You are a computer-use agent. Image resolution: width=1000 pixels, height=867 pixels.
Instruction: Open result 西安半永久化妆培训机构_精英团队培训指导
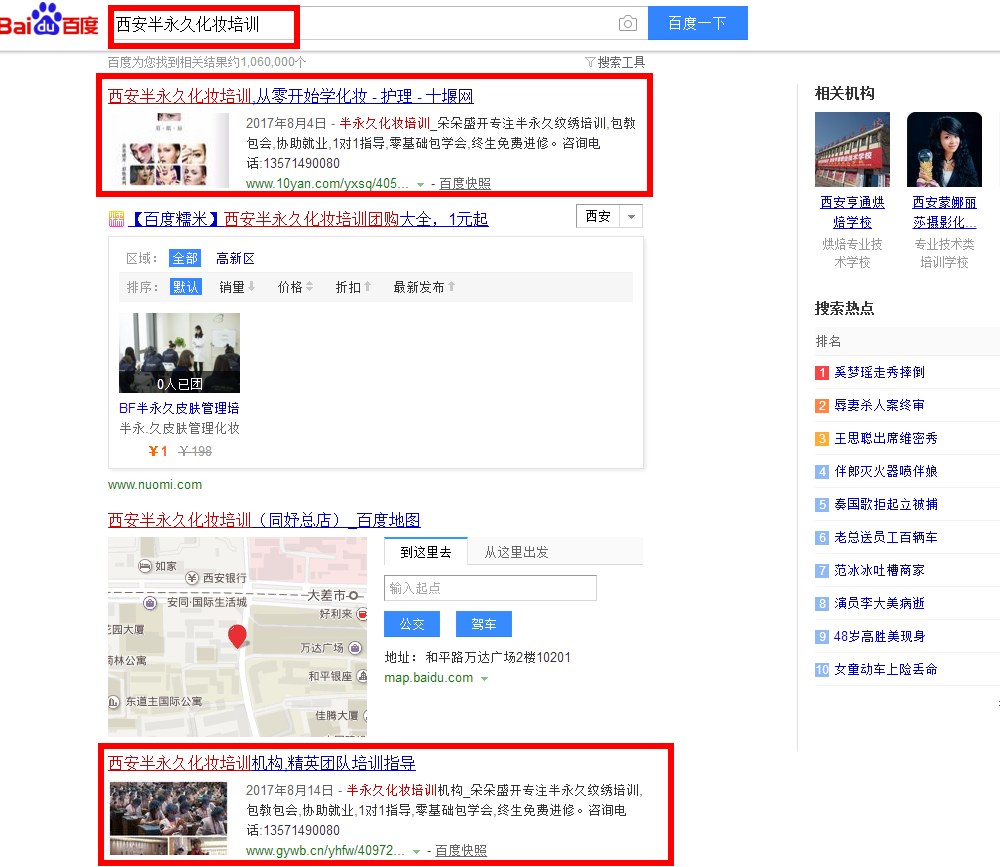(x=261, y=763)
